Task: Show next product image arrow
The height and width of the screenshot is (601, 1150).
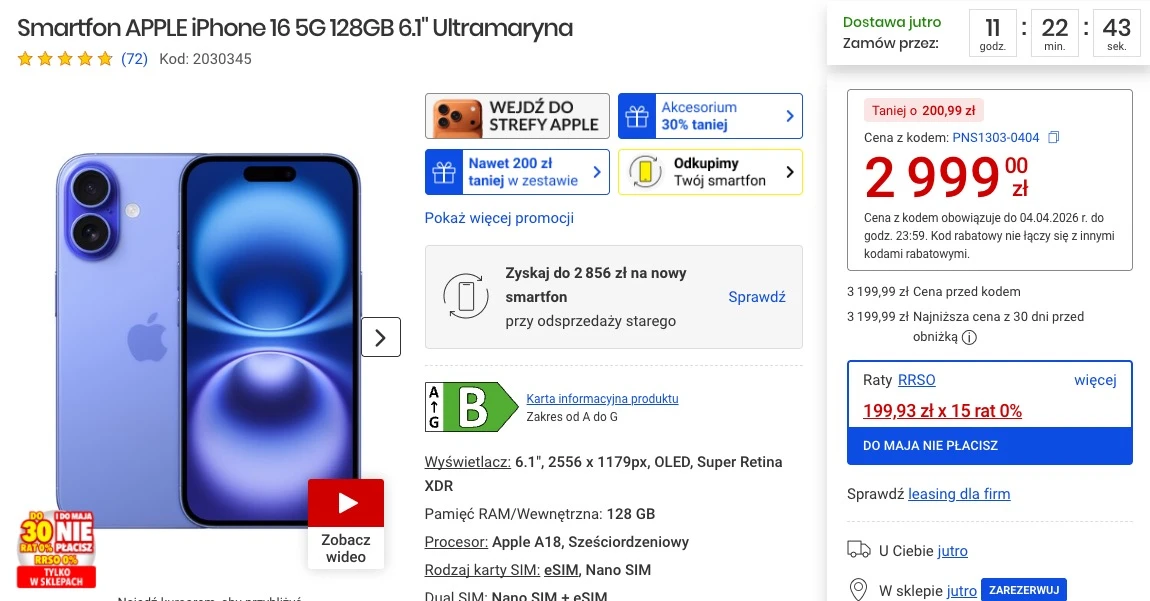Action: (x=381, y=338)
